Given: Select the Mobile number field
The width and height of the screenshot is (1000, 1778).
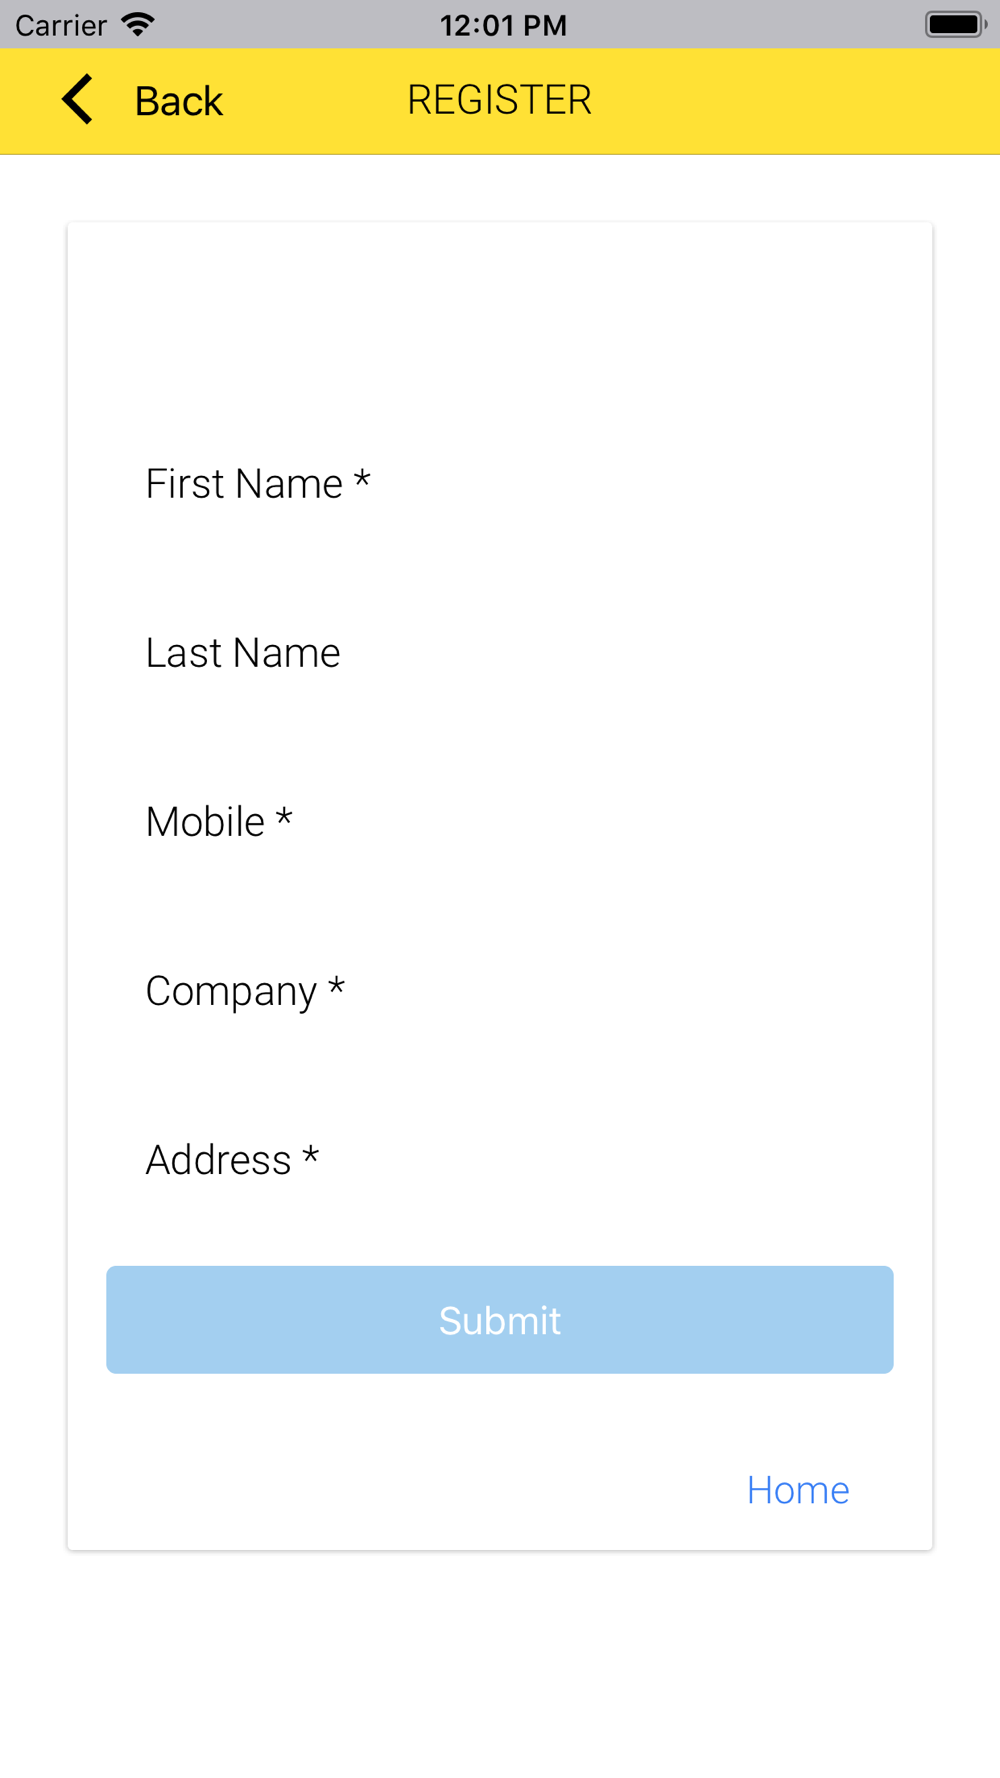Looking at the screenshot, I should [x=500, y=822].
